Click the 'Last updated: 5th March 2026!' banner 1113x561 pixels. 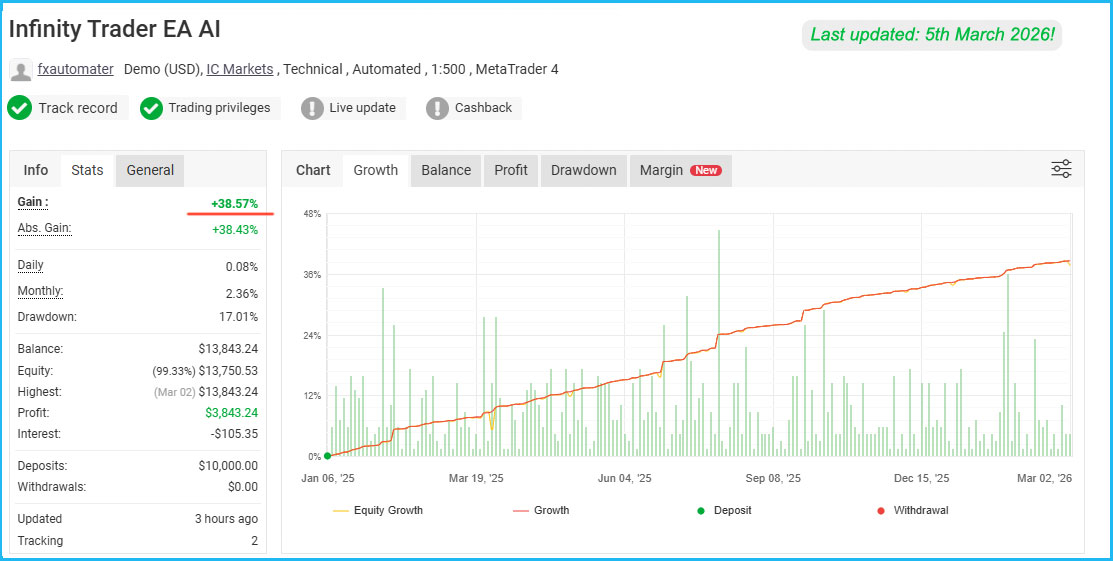point(932,35)
